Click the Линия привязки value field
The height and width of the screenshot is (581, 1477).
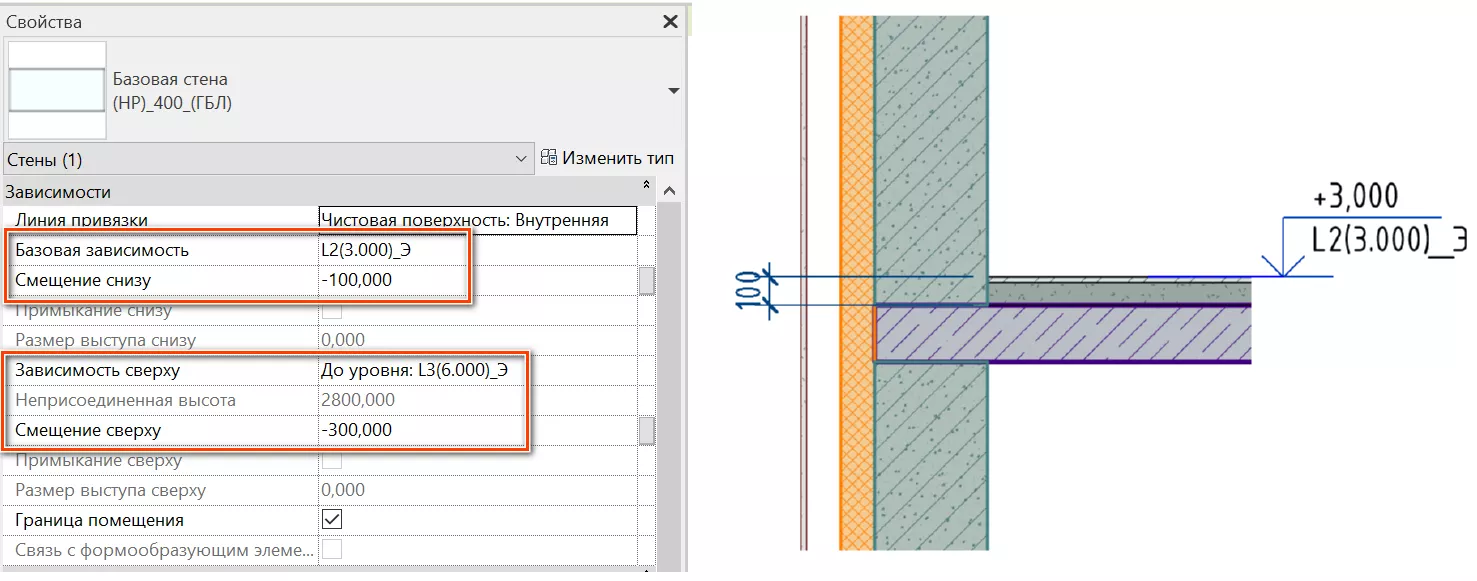tap(477, 220)
